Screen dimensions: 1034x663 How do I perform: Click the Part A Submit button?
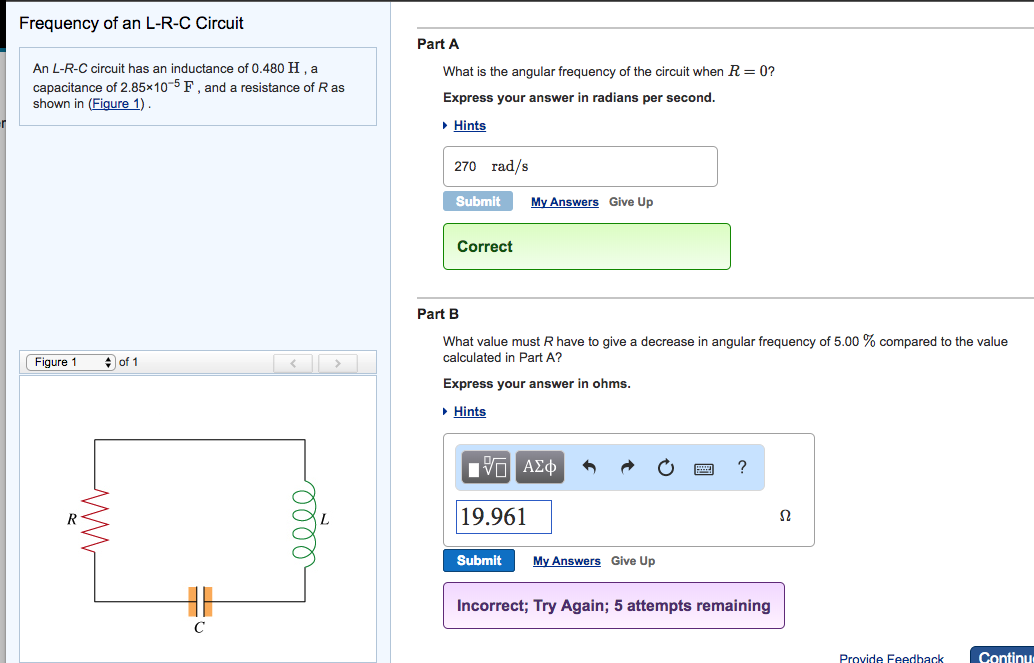tap(478, 201)
